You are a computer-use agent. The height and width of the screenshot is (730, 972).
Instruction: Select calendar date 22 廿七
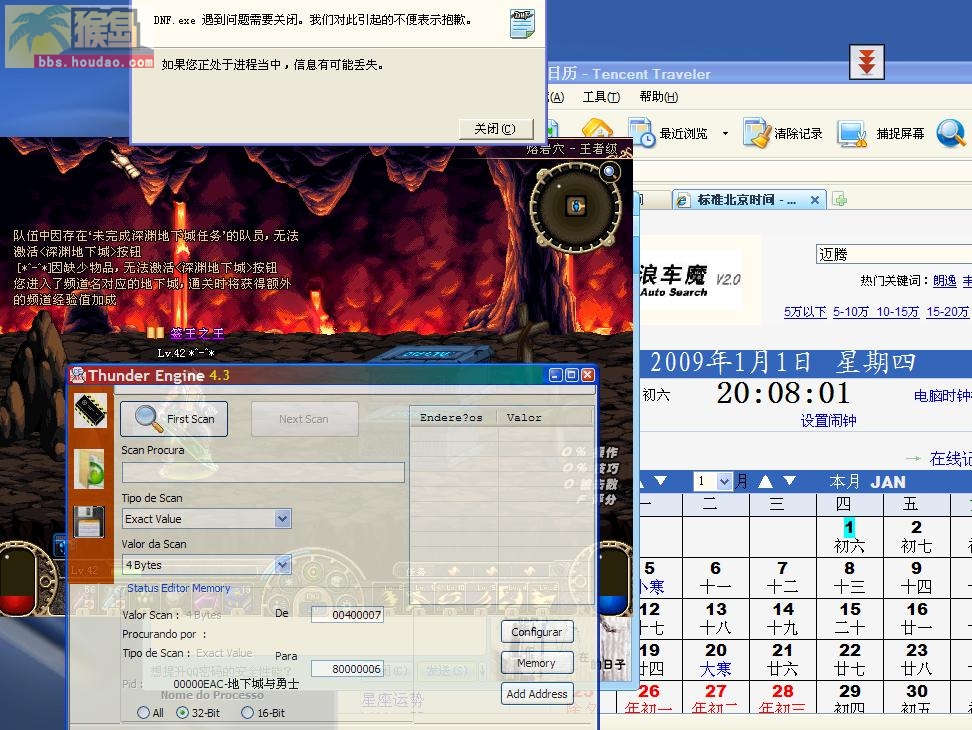click(849, 659)
